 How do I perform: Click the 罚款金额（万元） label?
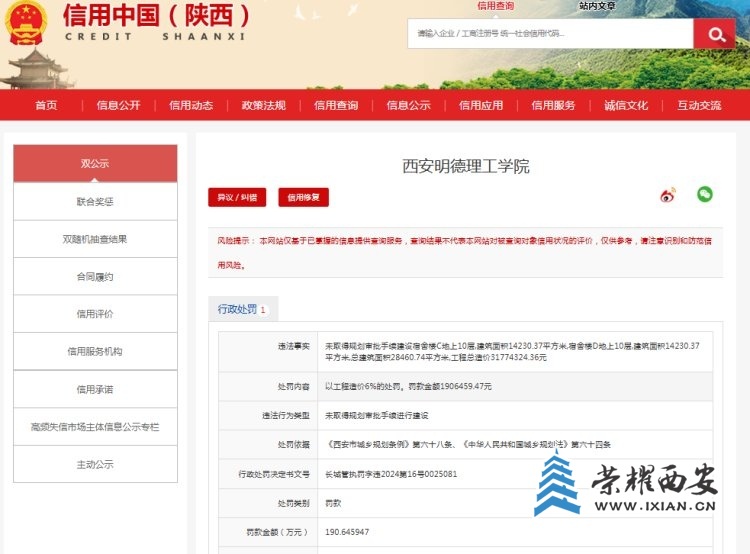277,532
